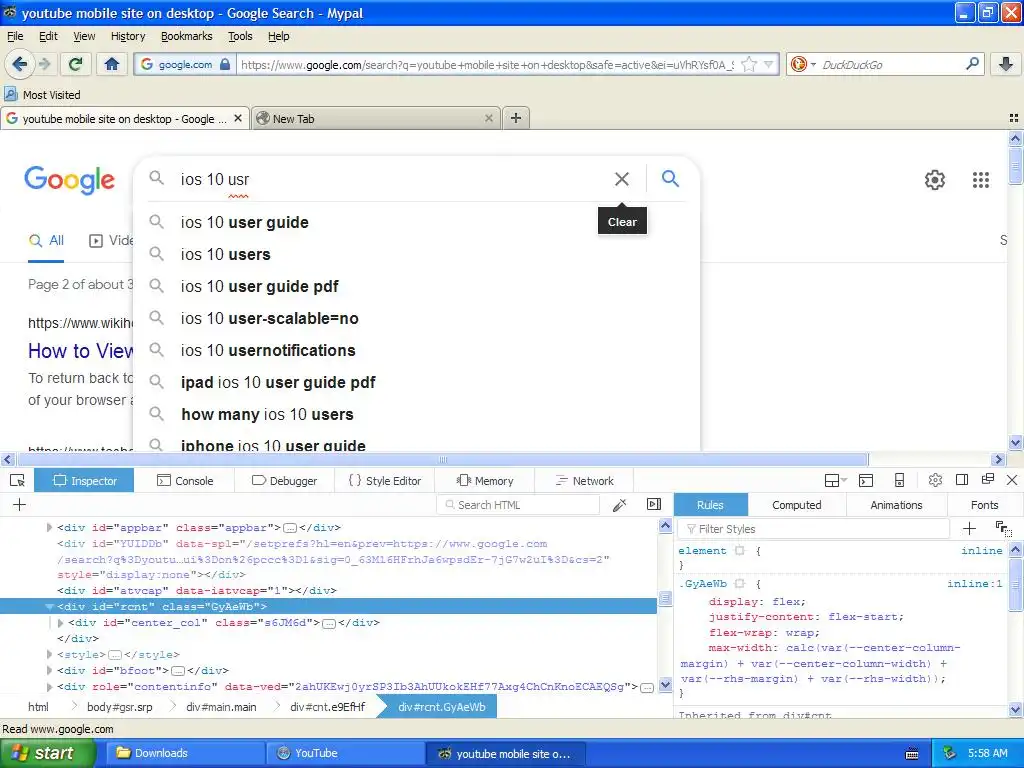1024x768 pixels.
Task: Switch to the Animations side tab
Action: [896, 505]
